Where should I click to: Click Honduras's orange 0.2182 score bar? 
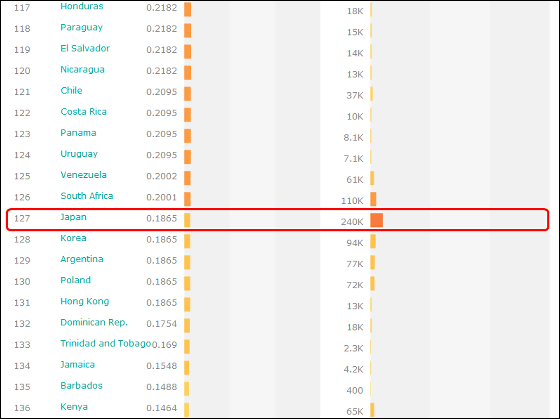click(x=188, y=9)
